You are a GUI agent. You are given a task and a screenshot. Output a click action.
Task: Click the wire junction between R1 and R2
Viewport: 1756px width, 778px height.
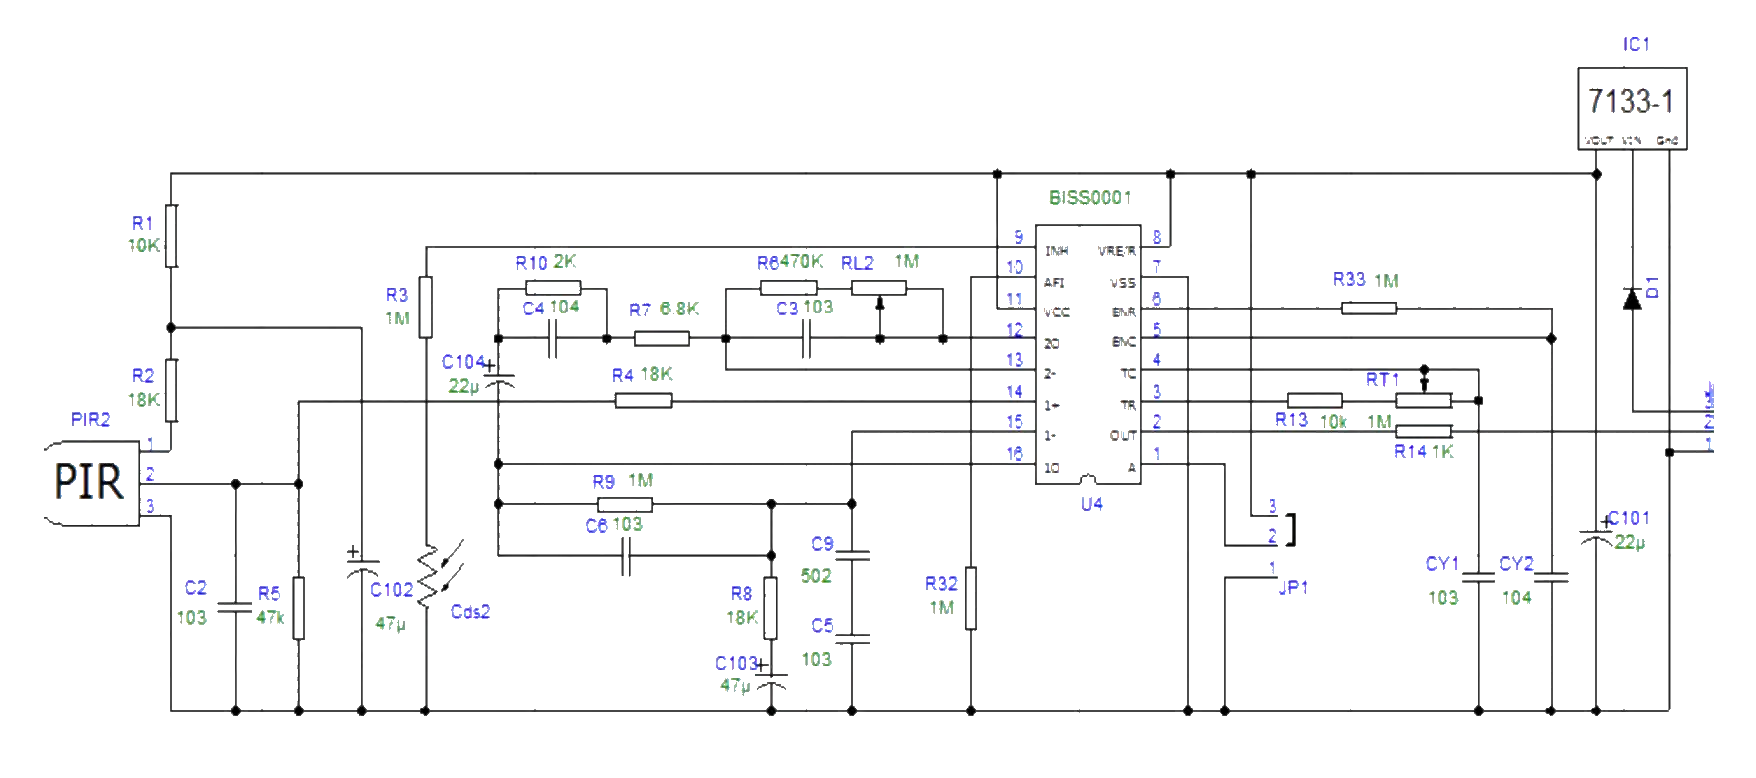[171, 328]
